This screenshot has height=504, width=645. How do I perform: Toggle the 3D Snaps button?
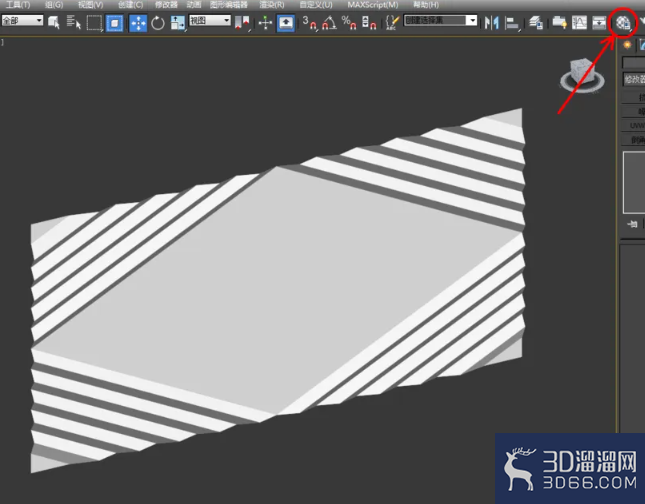pyautogui.click(x=310, y=23)
